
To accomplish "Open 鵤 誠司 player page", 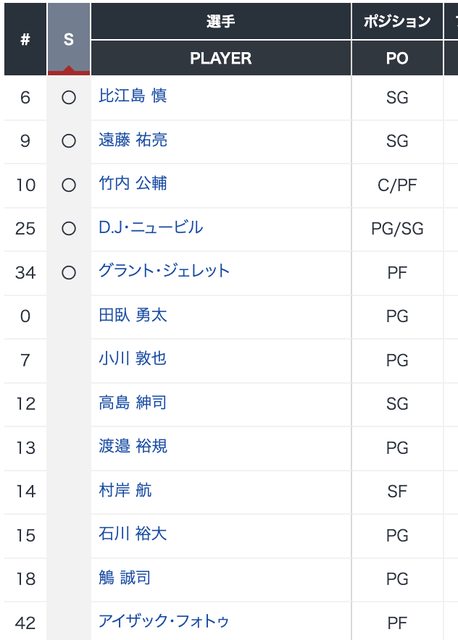I will coord(125,578).
